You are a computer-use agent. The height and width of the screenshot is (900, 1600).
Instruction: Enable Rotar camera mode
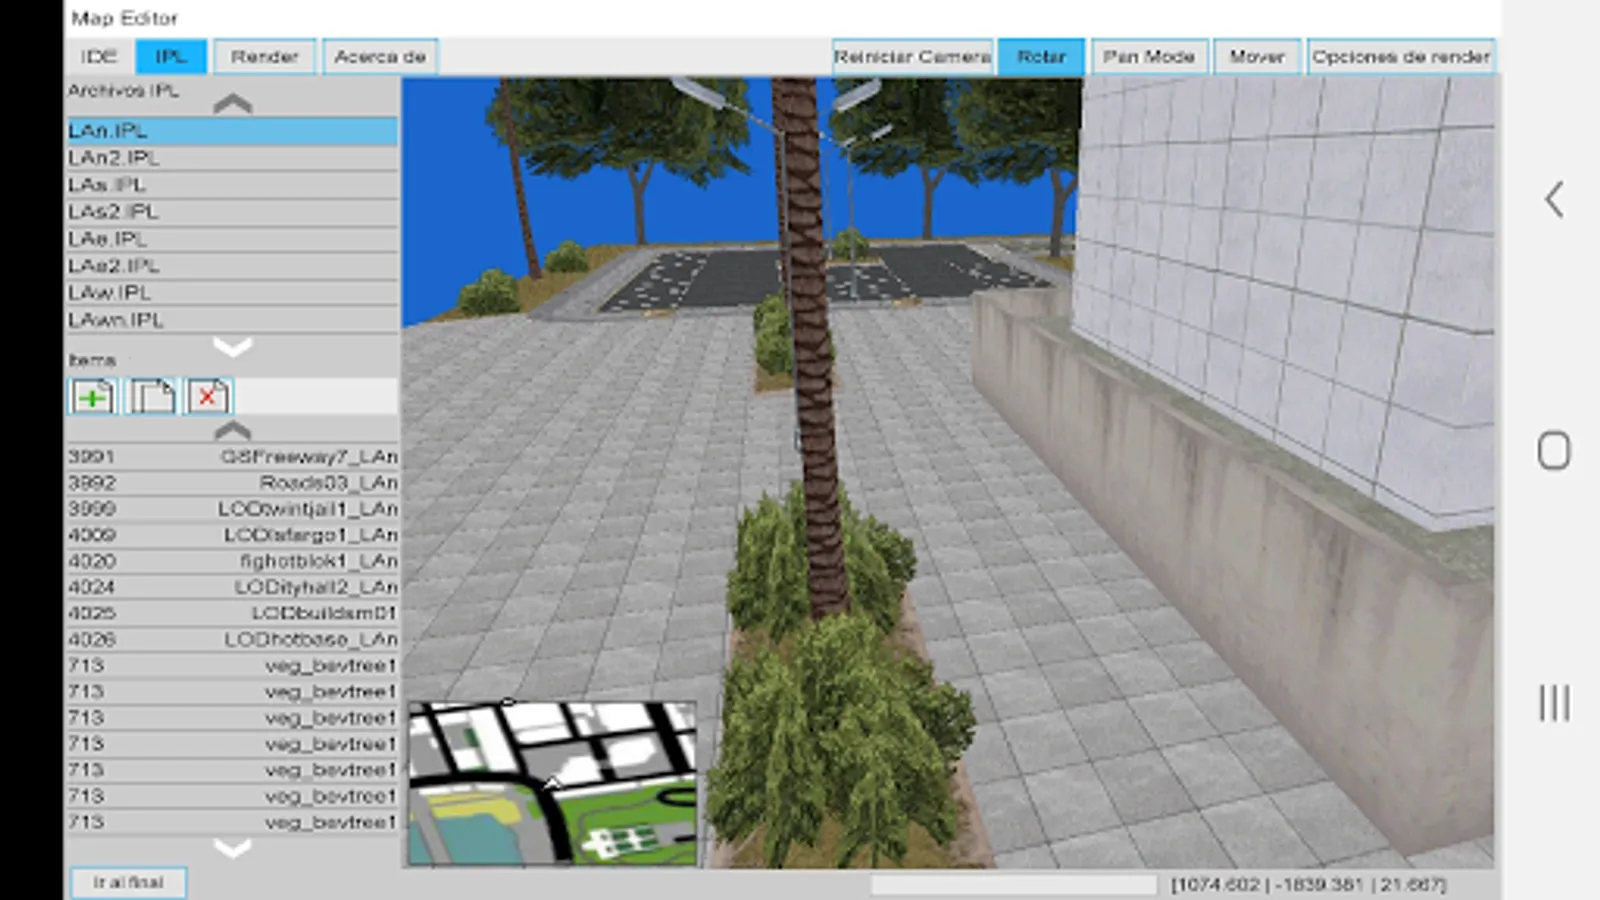pyautogui.click(x=1041, y=57)
